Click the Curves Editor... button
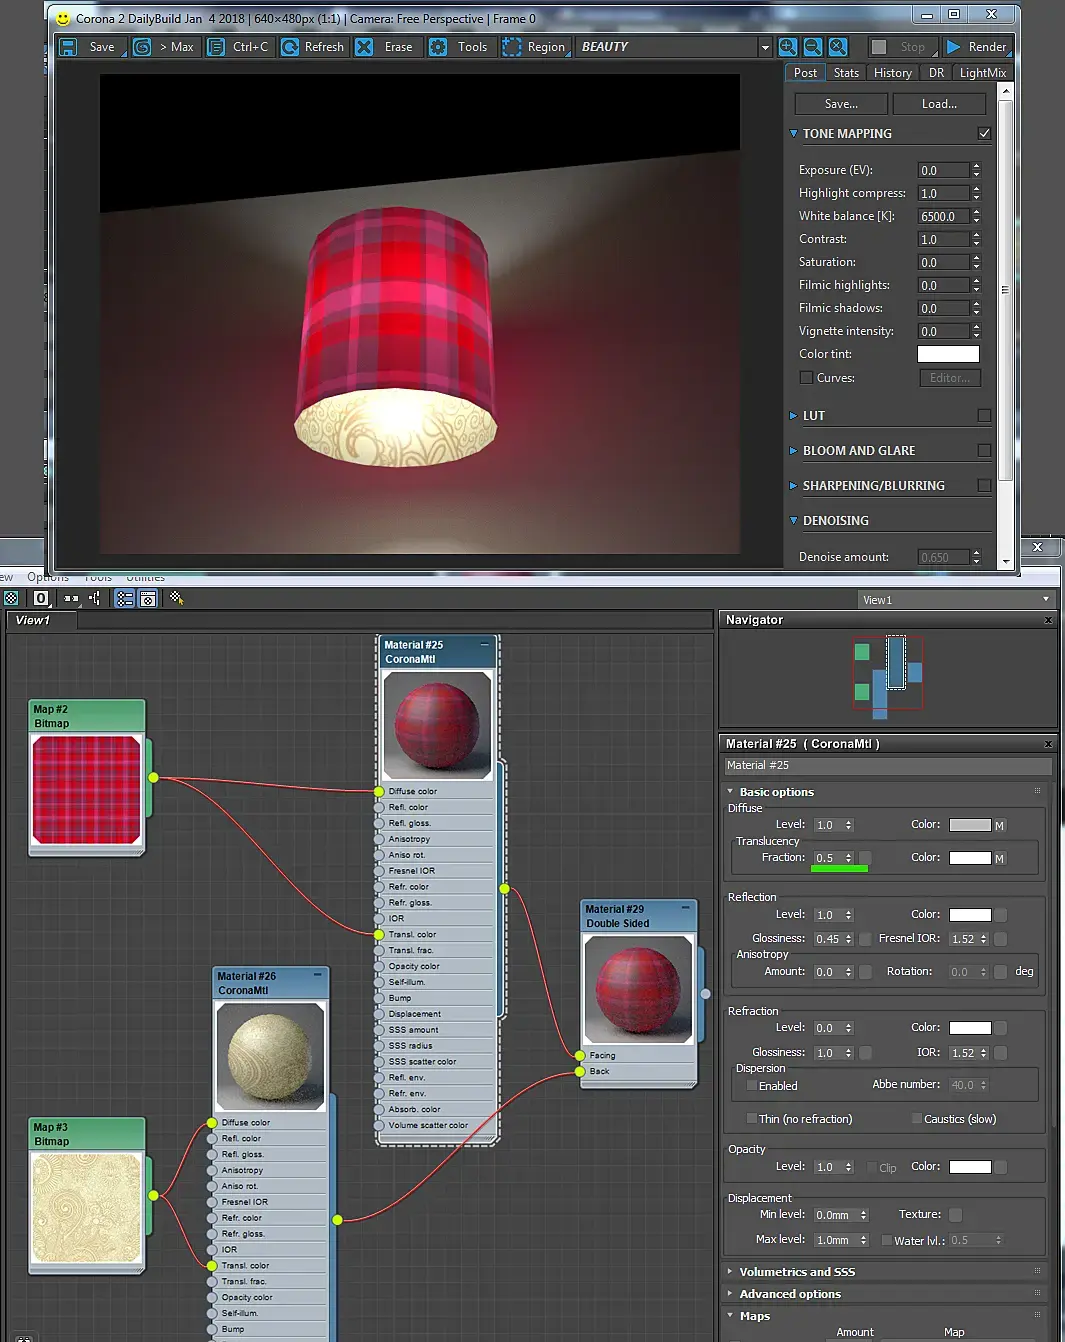Screen dimensions: 1065x1342 tap(950, 378)
